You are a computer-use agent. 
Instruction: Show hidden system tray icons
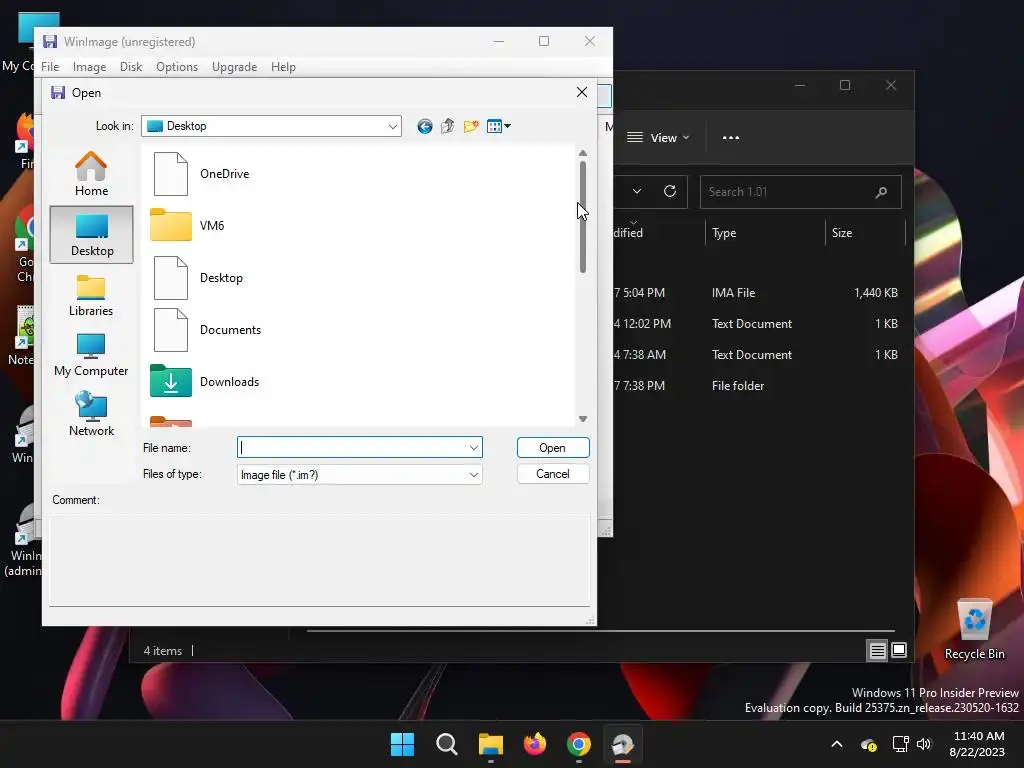click(837, 744)
